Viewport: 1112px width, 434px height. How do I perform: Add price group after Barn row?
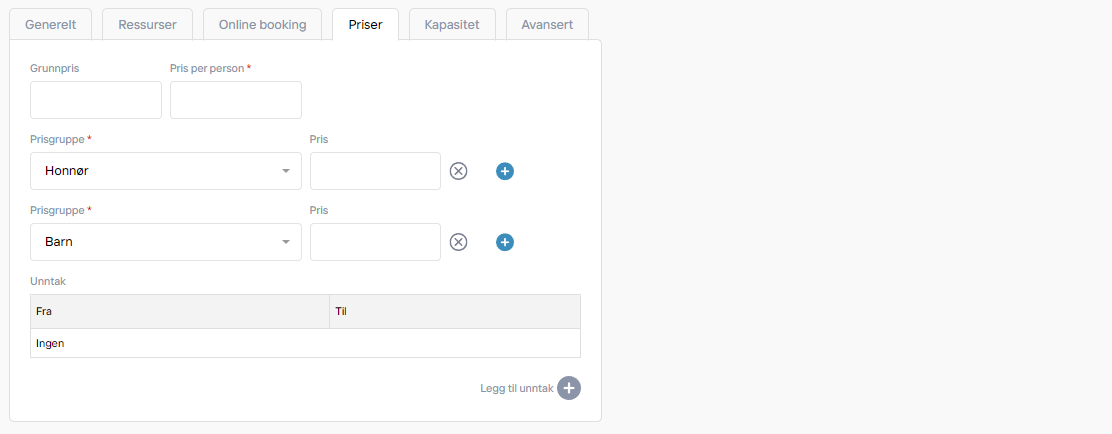504,242
